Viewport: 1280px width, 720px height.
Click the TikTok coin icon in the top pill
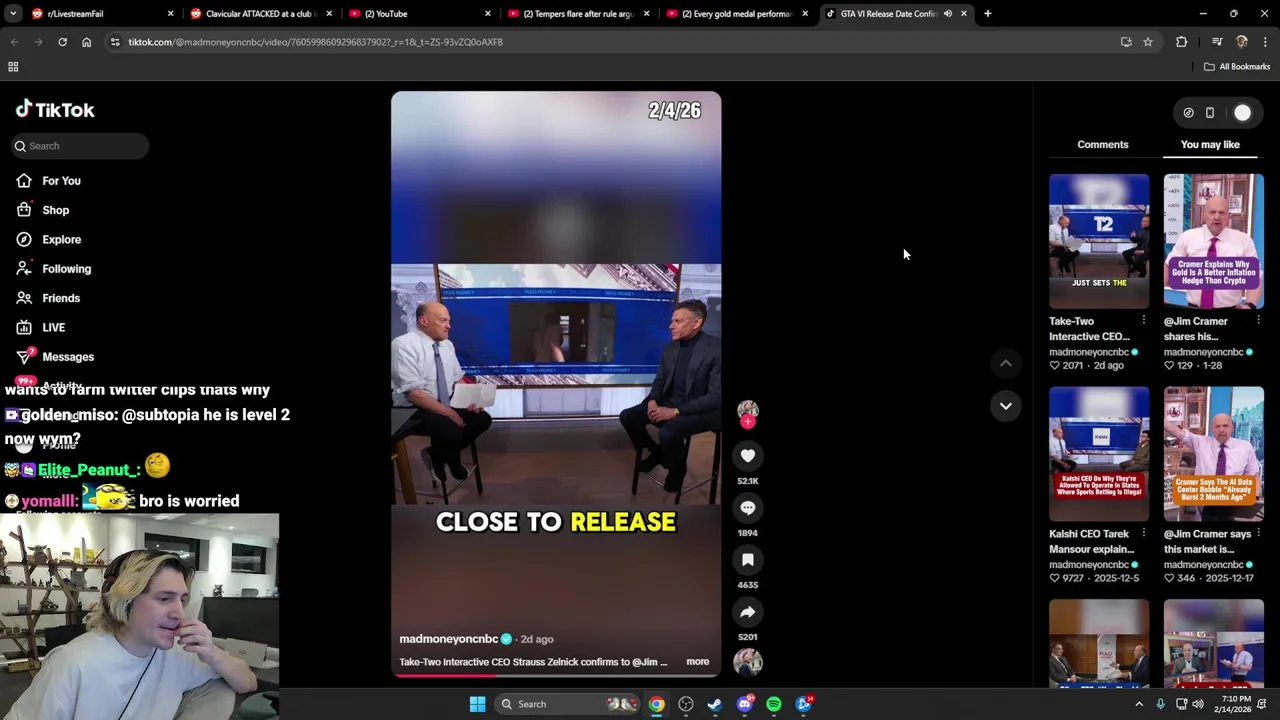point(1188,113)
